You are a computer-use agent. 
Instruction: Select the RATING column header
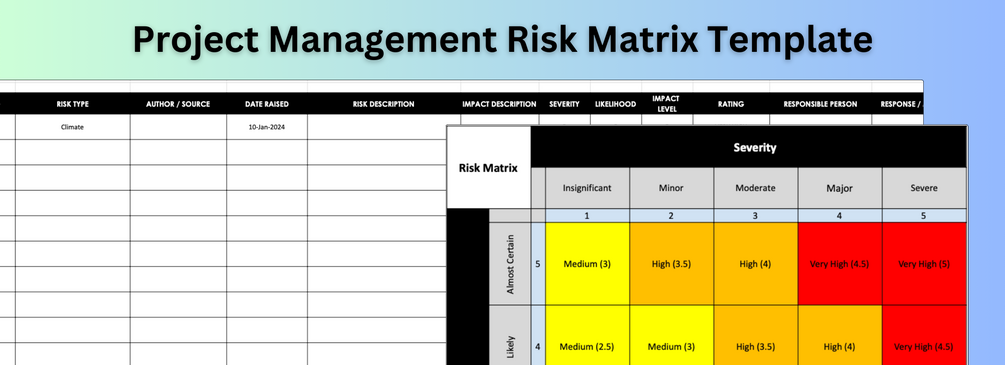click(731, 104)
